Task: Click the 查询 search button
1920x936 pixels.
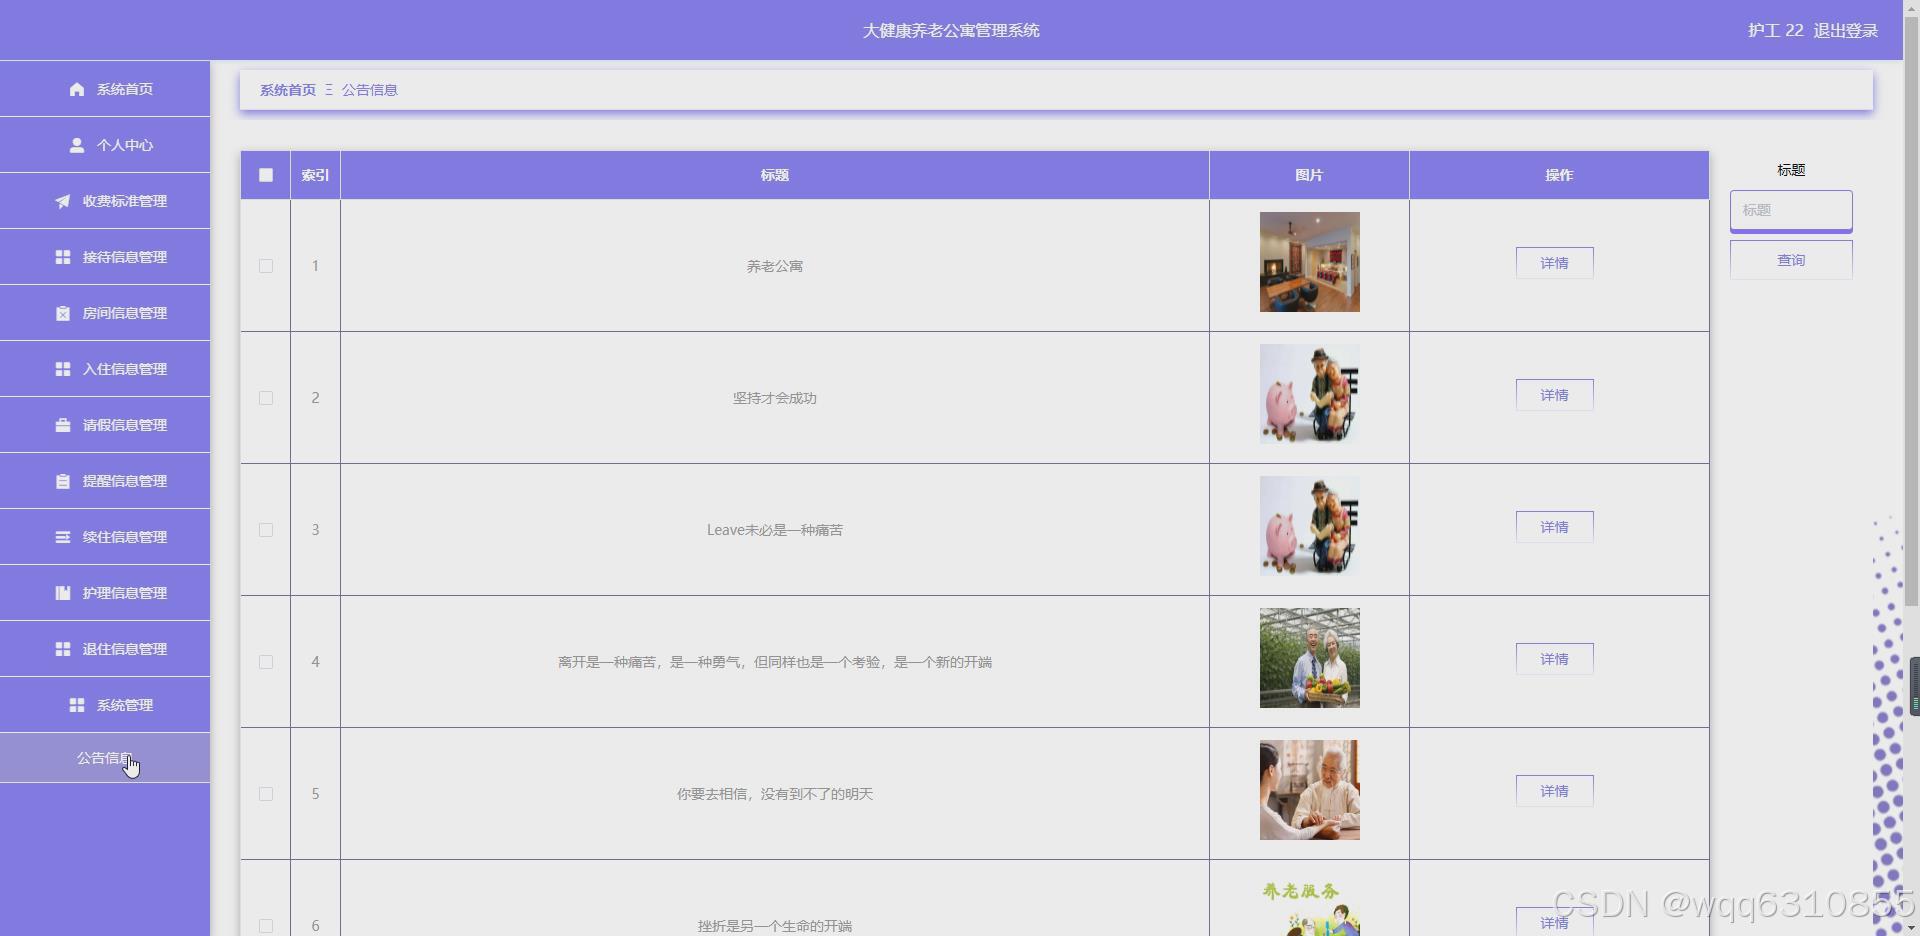Action: 1791,260
